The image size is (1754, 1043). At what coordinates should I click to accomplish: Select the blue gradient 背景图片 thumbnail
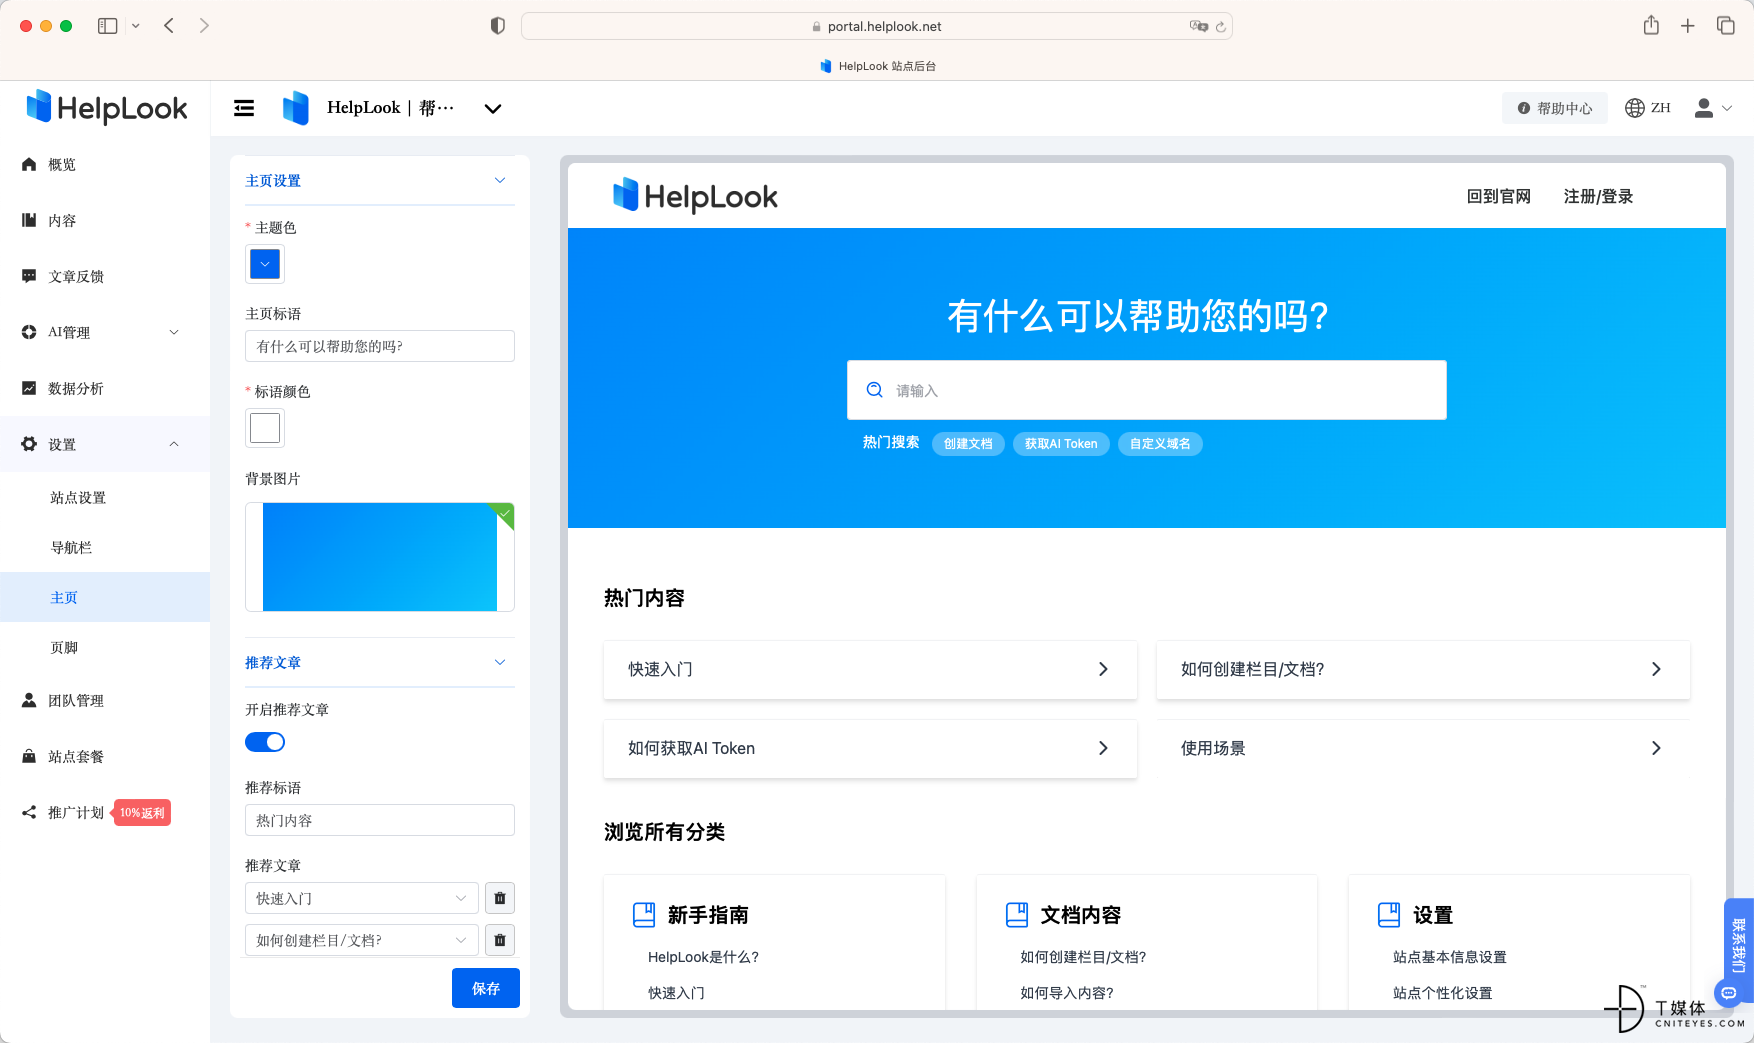click(x=380, y=557)
